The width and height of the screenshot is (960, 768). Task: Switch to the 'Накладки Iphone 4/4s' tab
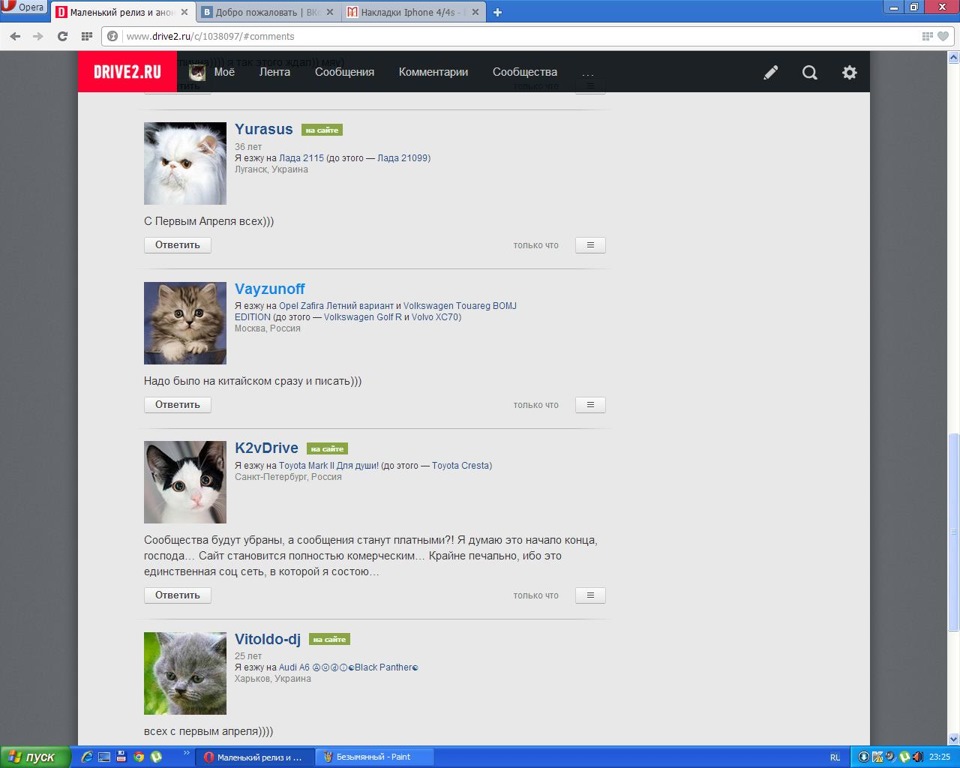tap(413, 12)
